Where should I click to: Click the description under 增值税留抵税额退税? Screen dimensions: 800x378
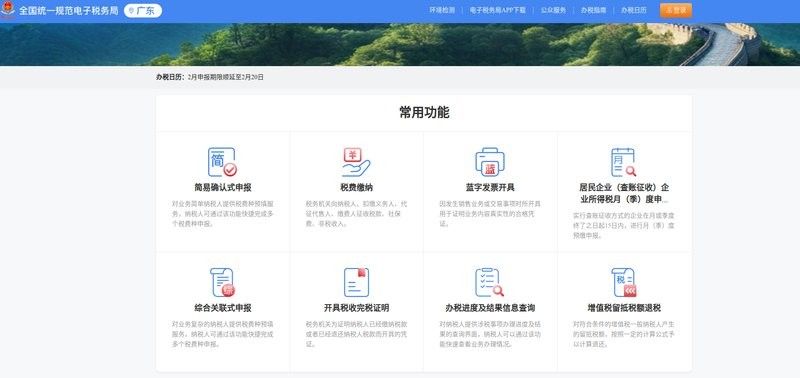pos(623,334)
